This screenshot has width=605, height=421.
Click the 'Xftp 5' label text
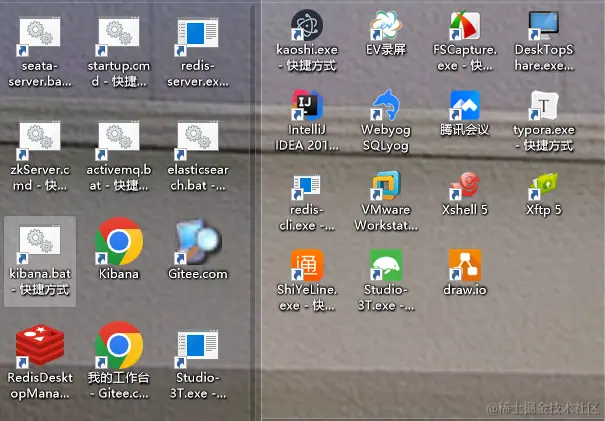coord(544,210)
